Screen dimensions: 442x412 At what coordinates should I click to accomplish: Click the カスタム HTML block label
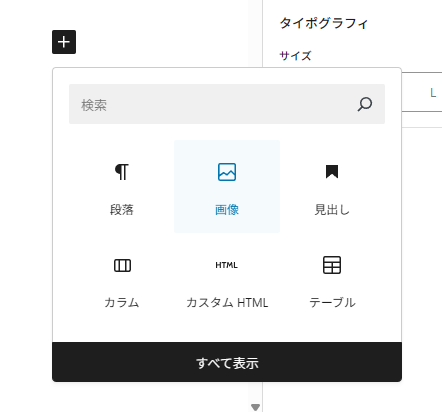(x=227, y=302)
